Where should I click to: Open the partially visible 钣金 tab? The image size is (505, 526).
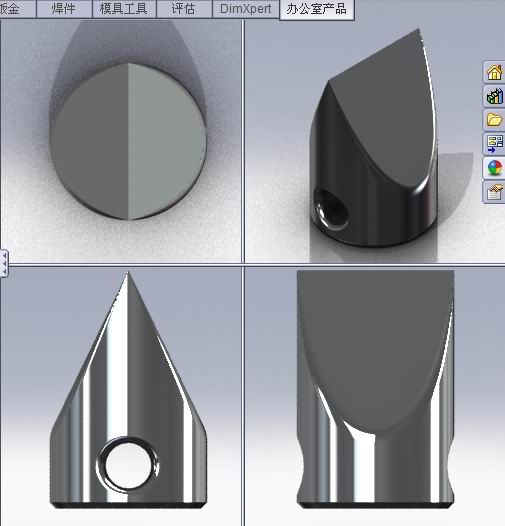click(x=17, y=9)
